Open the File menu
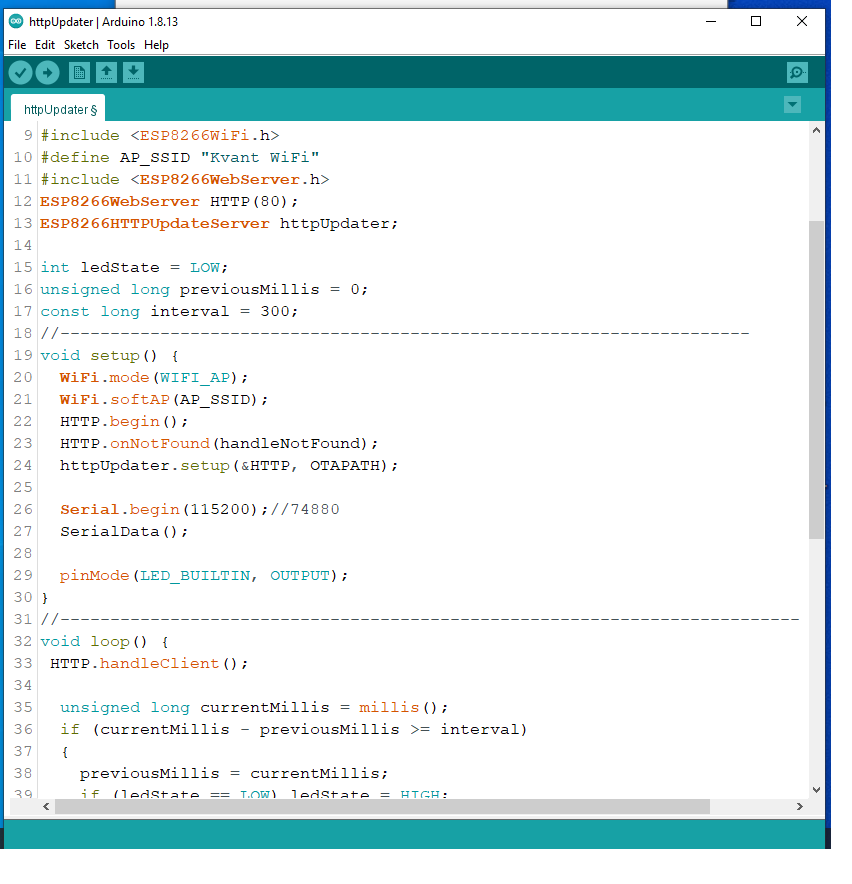852x884 pixels. click(x=17, y=45)
